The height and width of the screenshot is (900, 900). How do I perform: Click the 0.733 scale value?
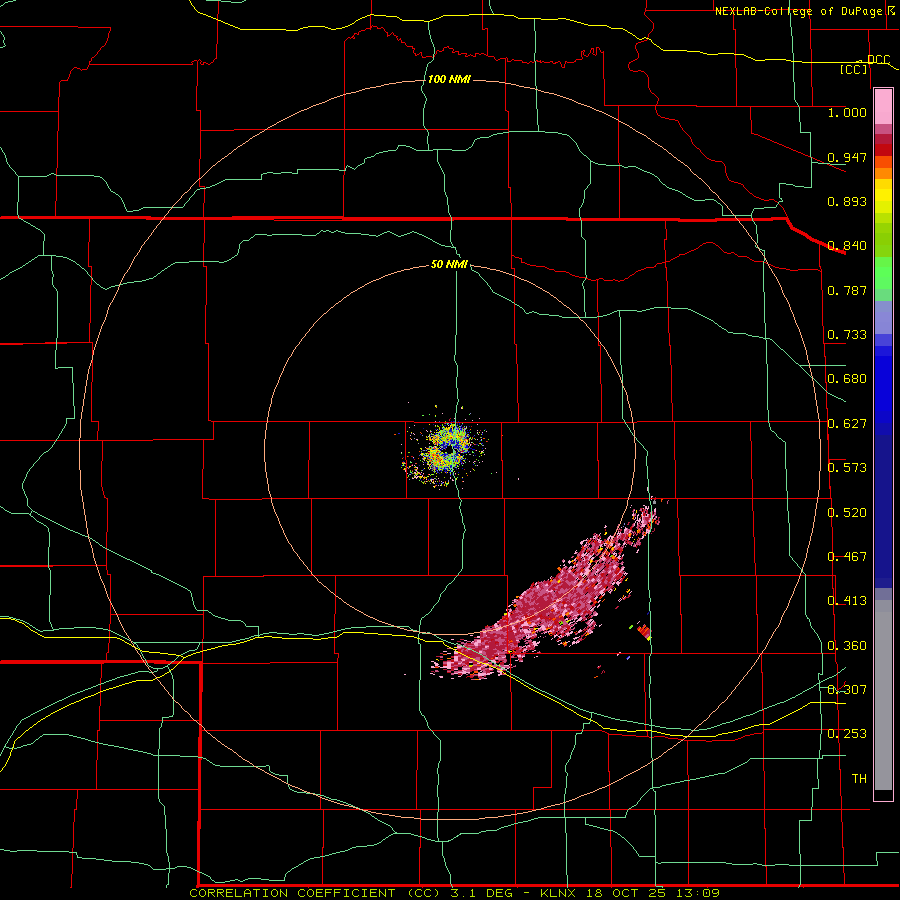[x=847, y=335]
